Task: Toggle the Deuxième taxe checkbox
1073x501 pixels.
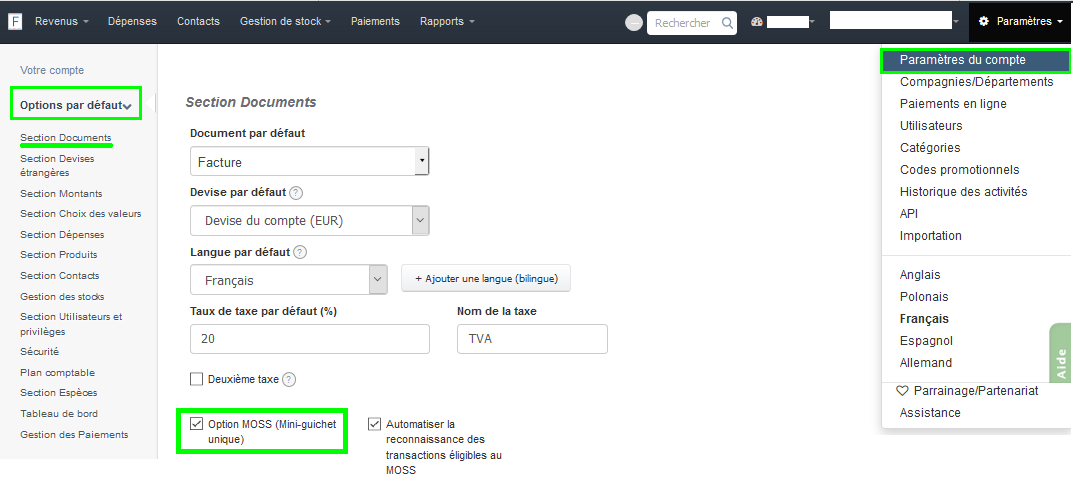Action: pos(196,379)
